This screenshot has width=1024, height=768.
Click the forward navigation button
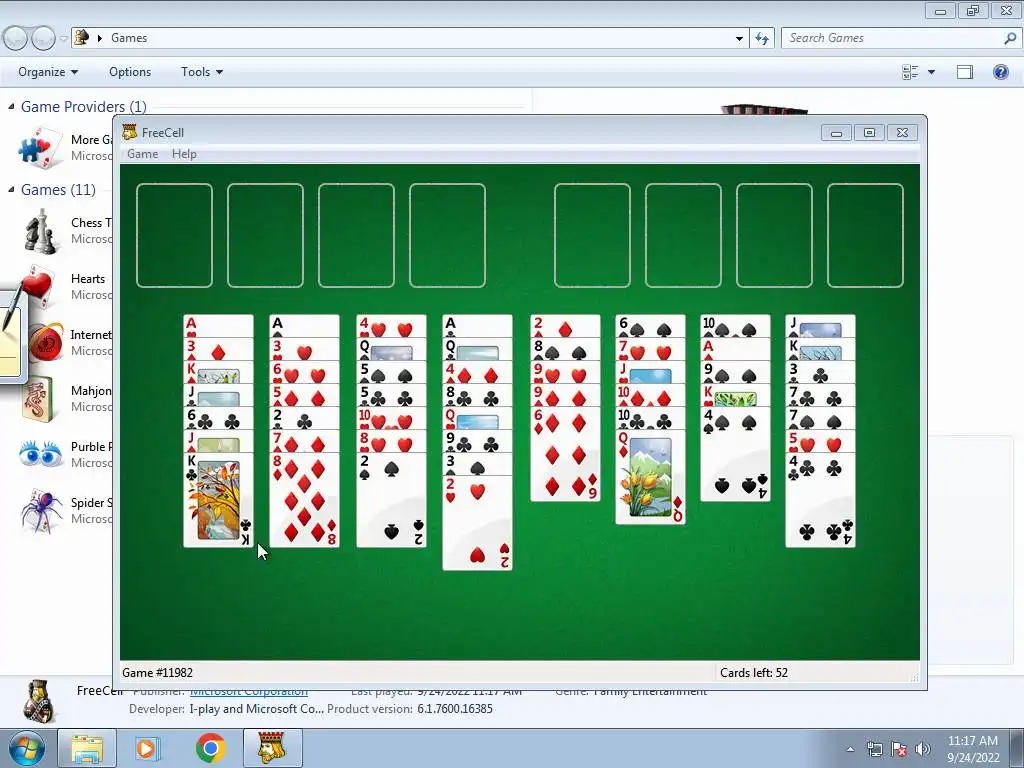pos(43,38)
